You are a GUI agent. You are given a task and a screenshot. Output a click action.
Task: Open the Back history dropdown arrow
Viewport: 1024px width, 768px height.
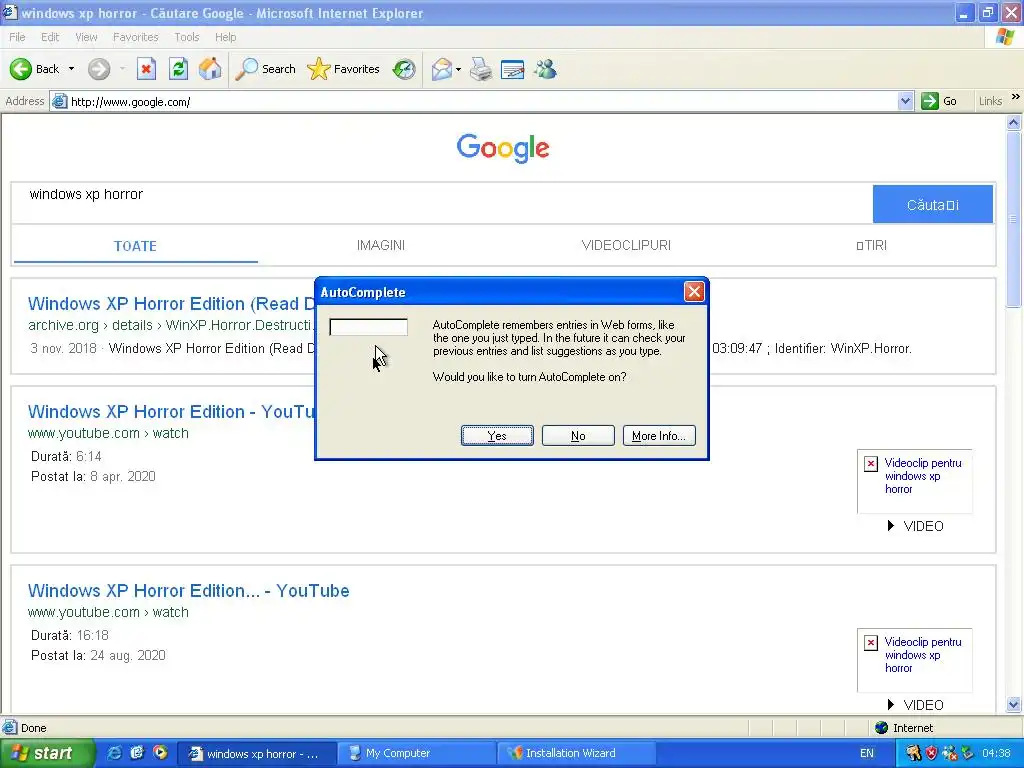click(x=71, y=69)
